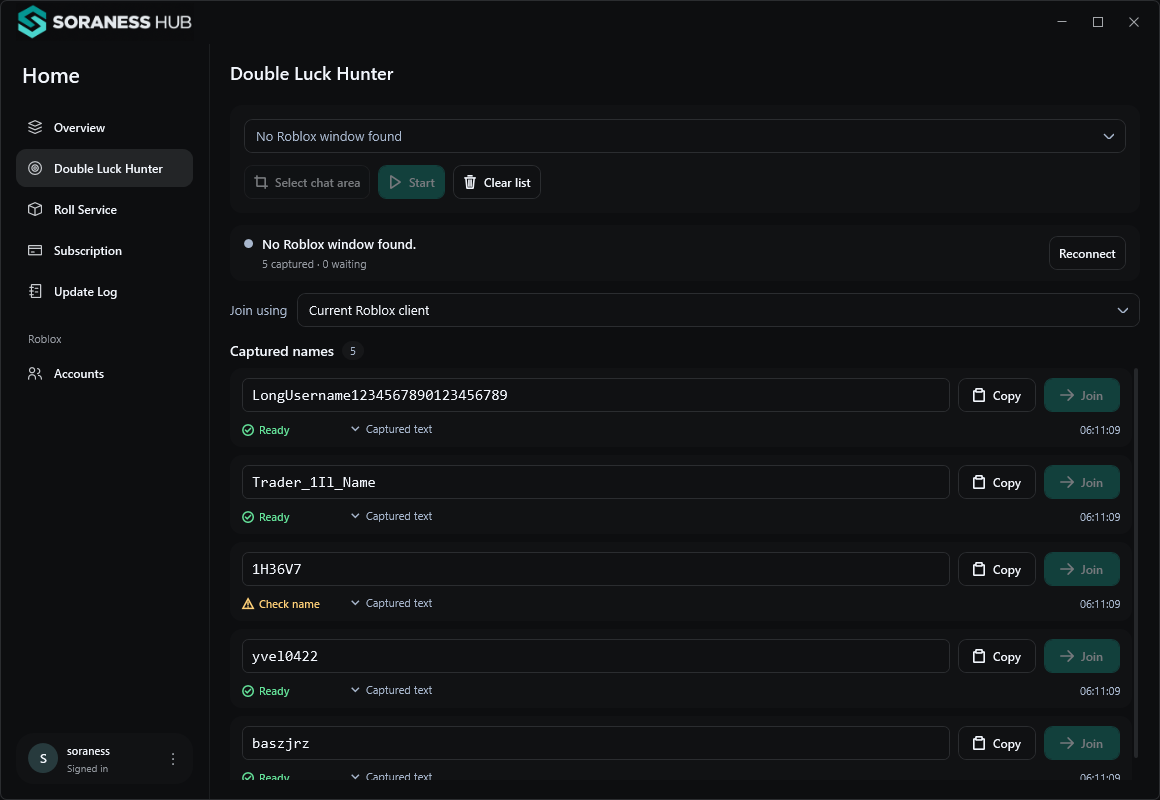Viewport: 1160px width, 800px height.
Task: Open the Join using client dropdown
Action: 718,310
